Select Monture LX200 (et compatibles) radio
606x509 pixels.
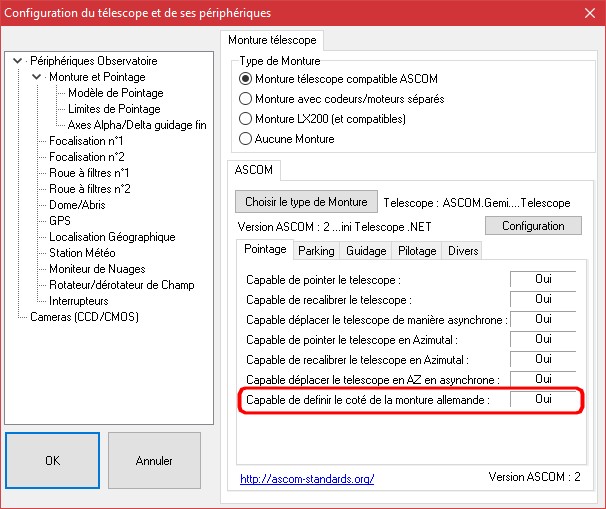pyautogui.click(x=246, y=119)
